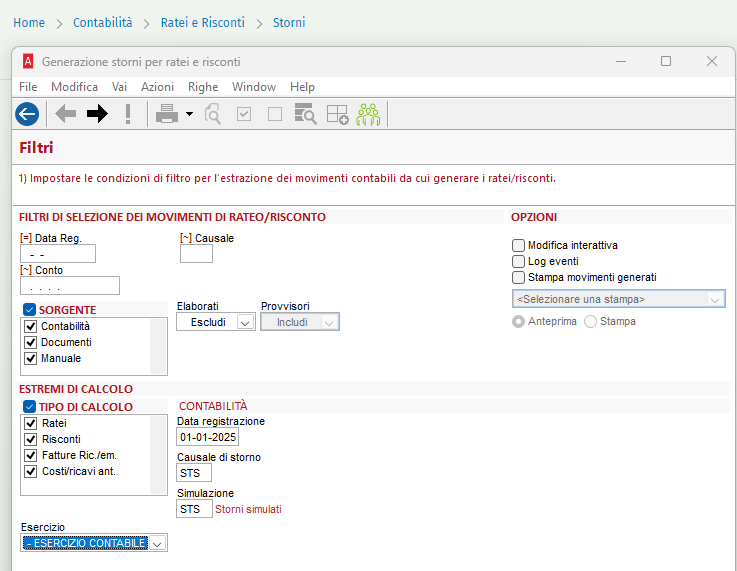
Task: Click the gray previous-step left arrow
Action: [x=65, y=114]
